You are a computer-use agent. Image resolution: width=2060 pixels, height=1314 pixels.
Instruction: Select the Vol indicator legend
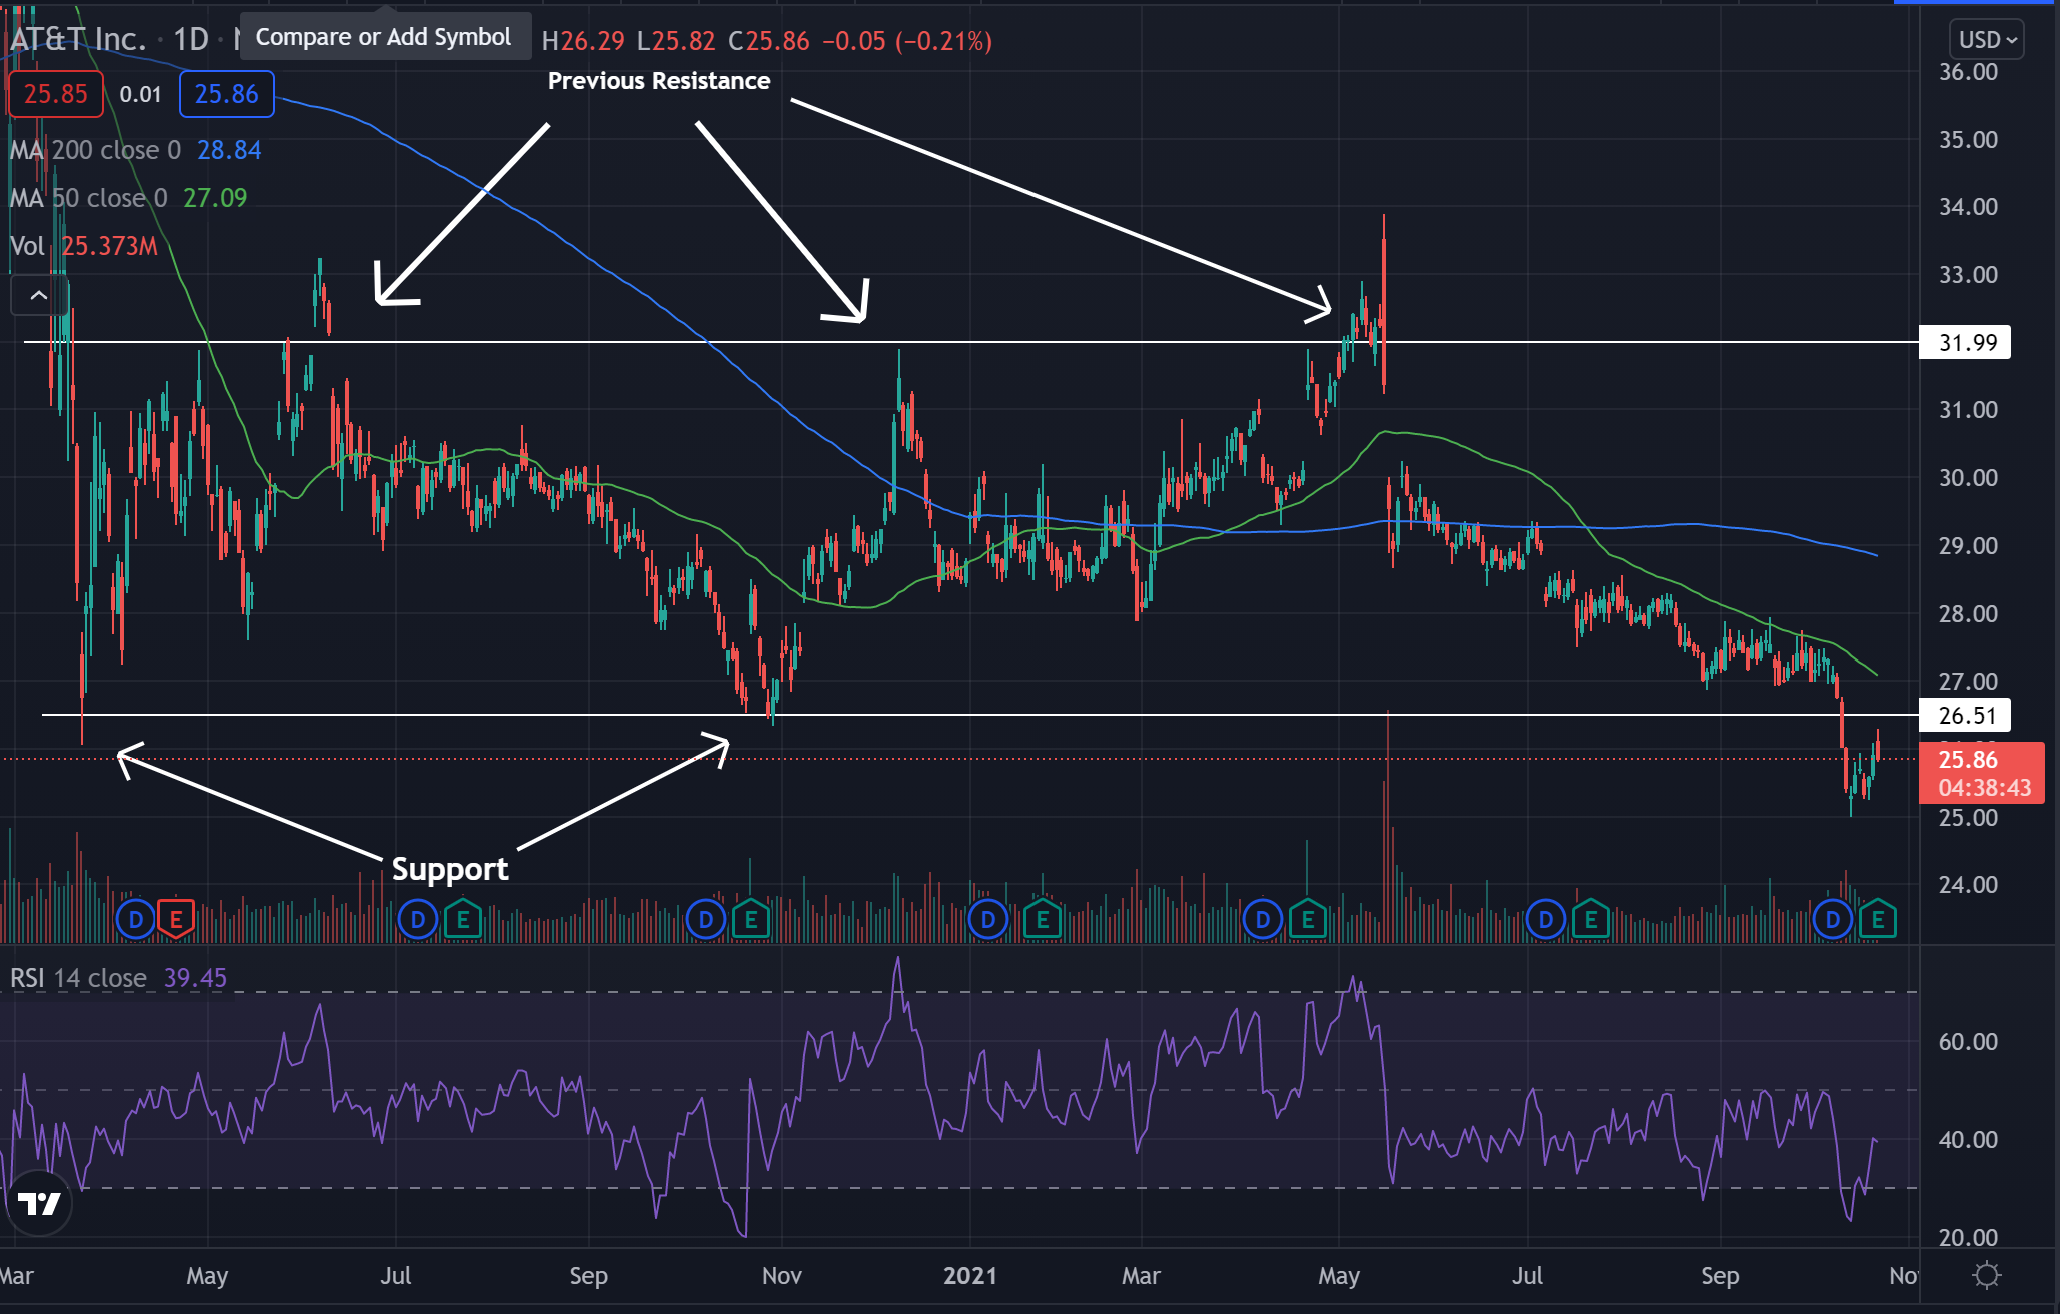point(27,246)
